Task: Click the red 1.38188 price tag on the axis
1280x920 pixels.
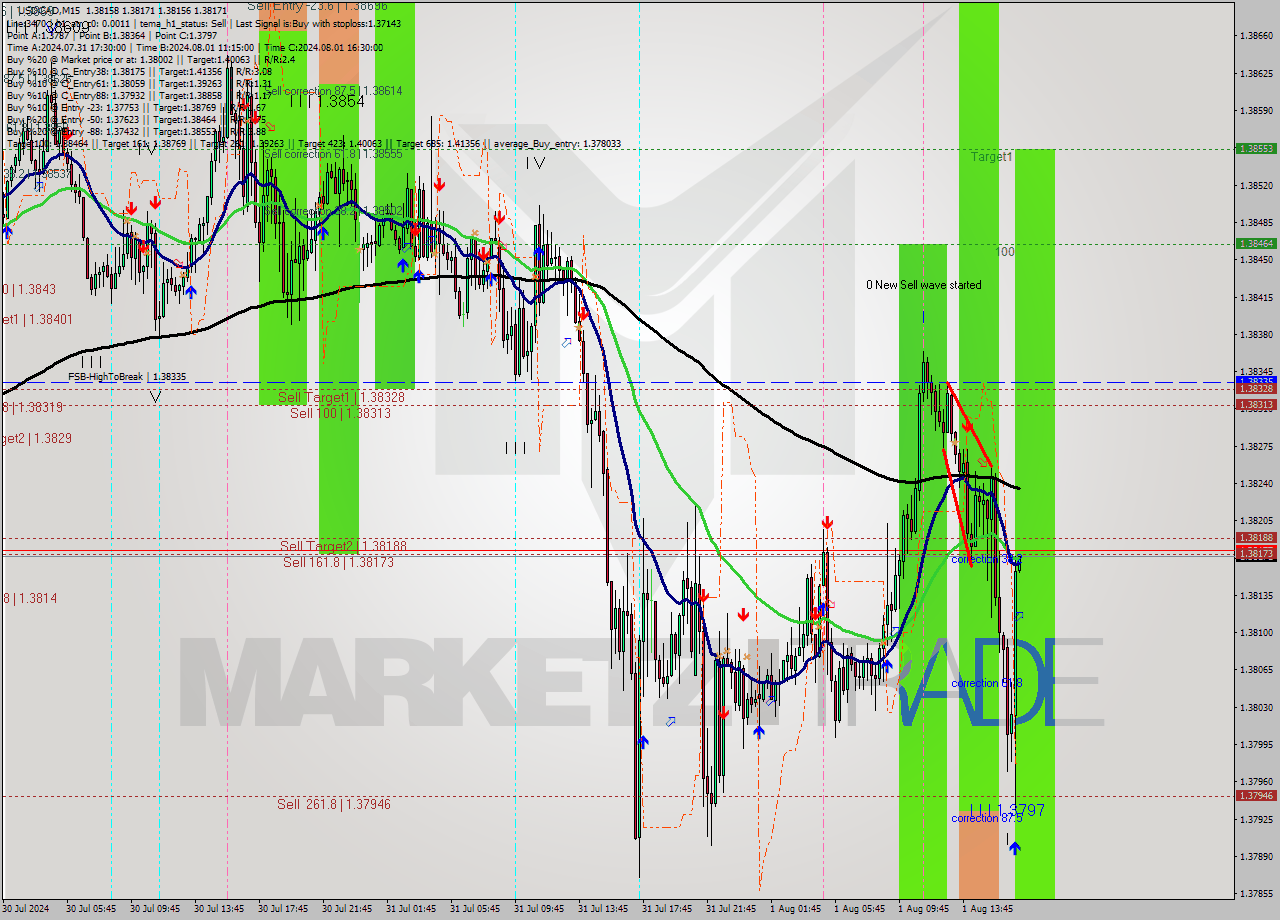Action: (1255, 538)
